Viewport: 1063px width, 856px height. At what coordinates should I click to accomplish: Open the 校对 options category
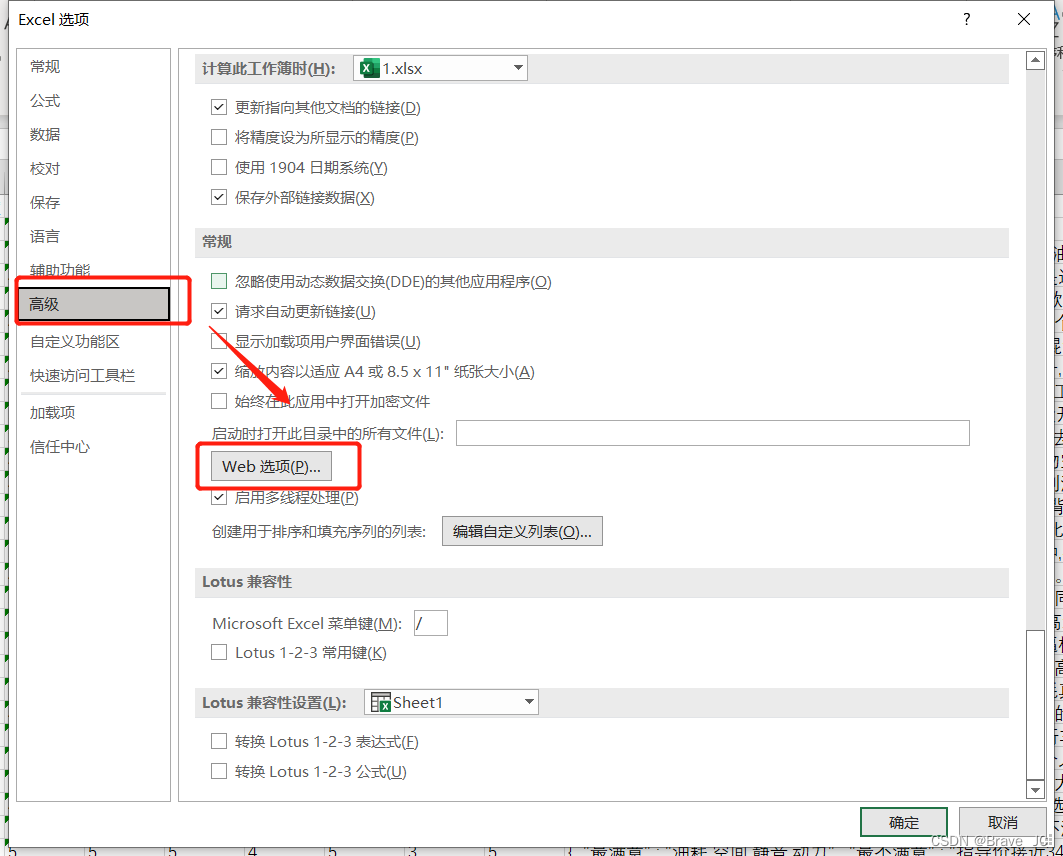45,168
